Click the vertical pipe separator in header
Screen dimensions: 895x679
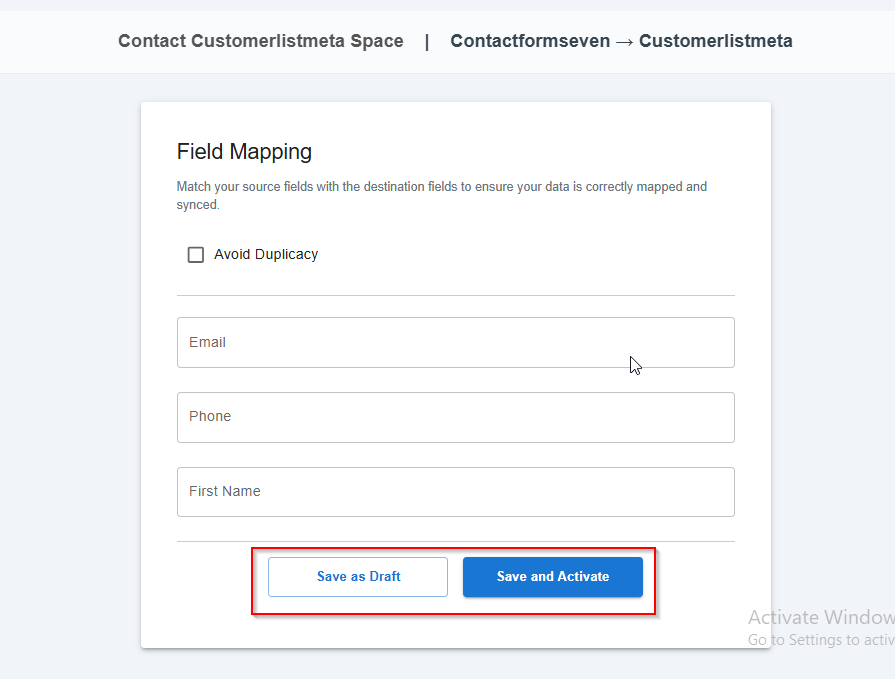coord(427,41)
